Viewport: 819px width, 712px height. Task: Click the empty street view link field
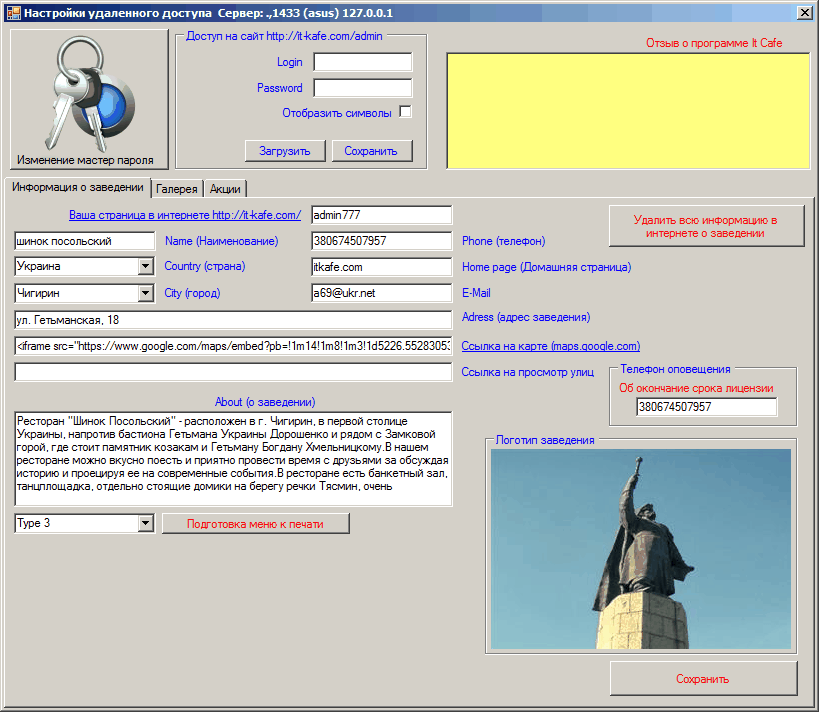(233, 372)
